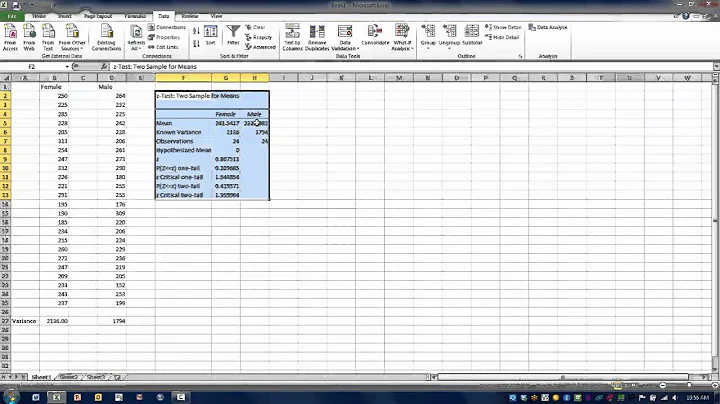Click the Word taskbar icon
The width and height of the screenshot is (720, 404).
coord(36,397)
